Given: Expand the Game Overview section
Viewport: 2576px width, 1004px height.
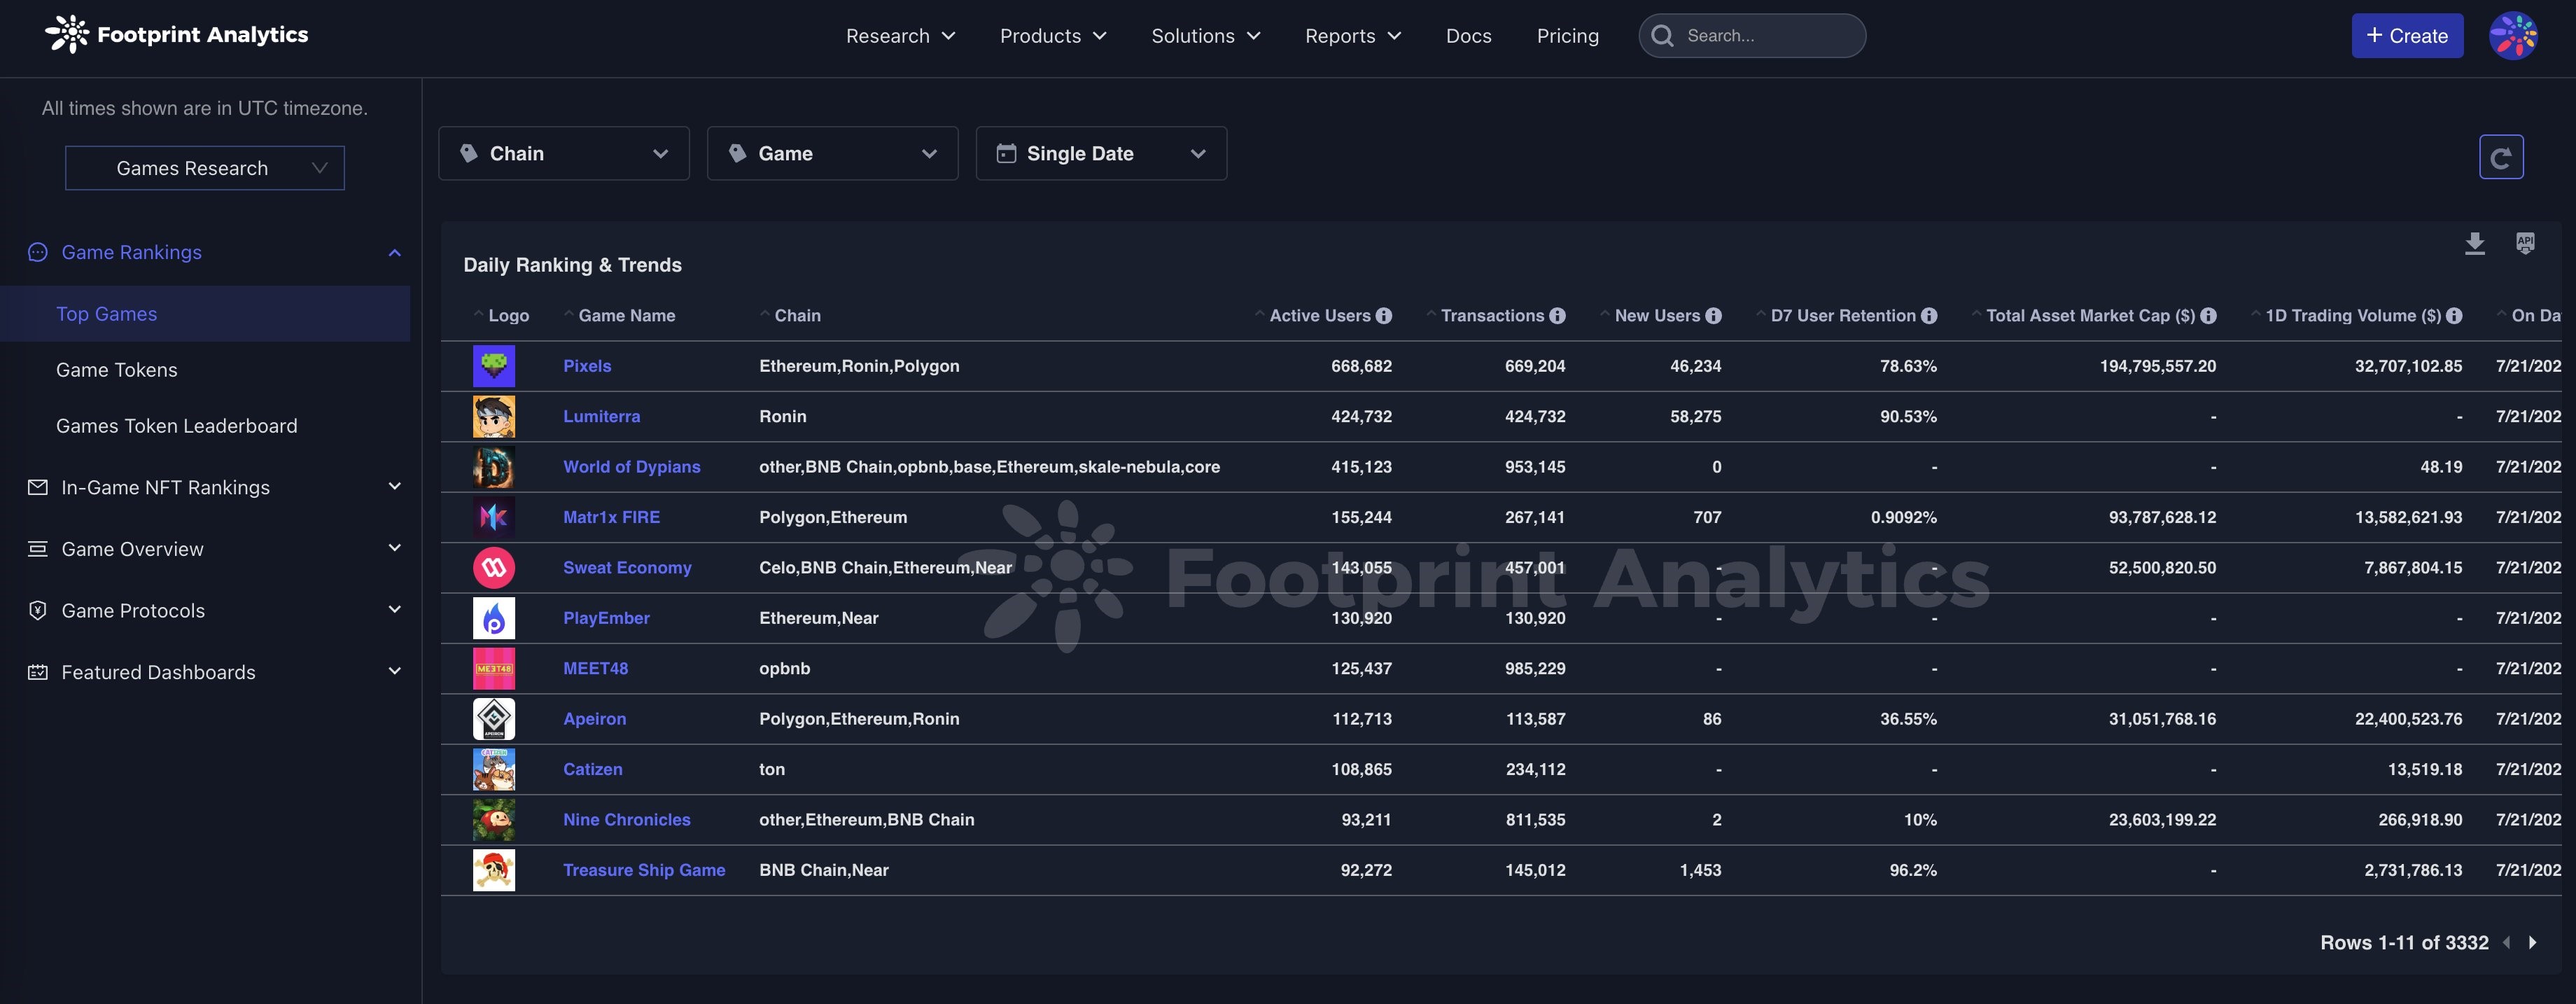Looking at the screenshot, I should click(395, 549).
